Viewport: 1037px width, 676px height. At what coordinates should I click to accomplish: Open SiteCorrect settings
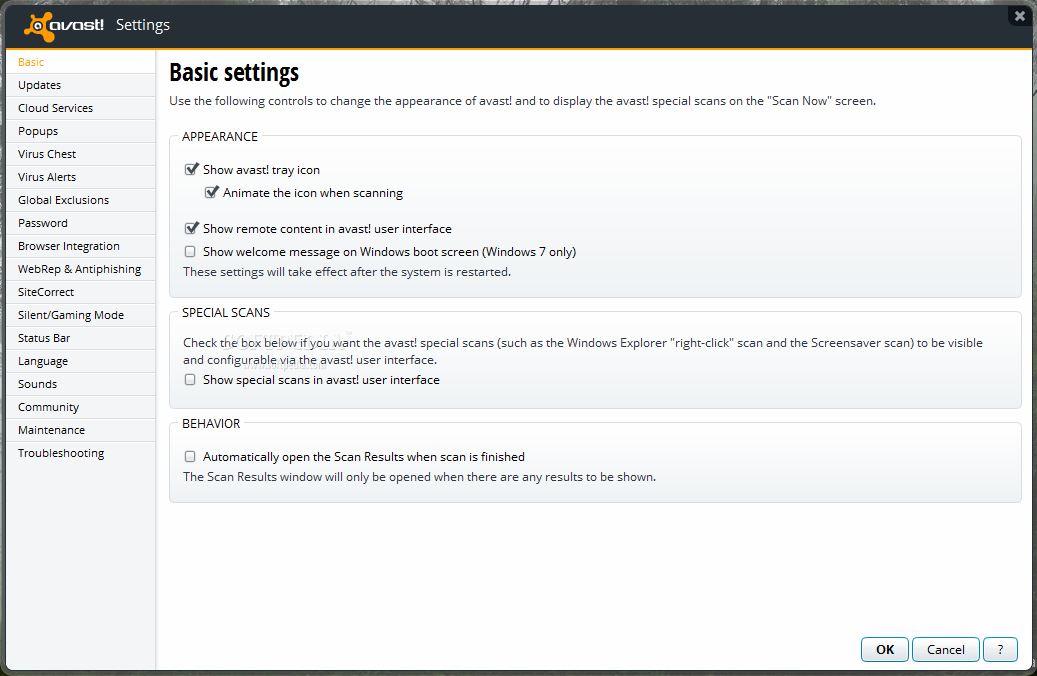click(81, 292)
